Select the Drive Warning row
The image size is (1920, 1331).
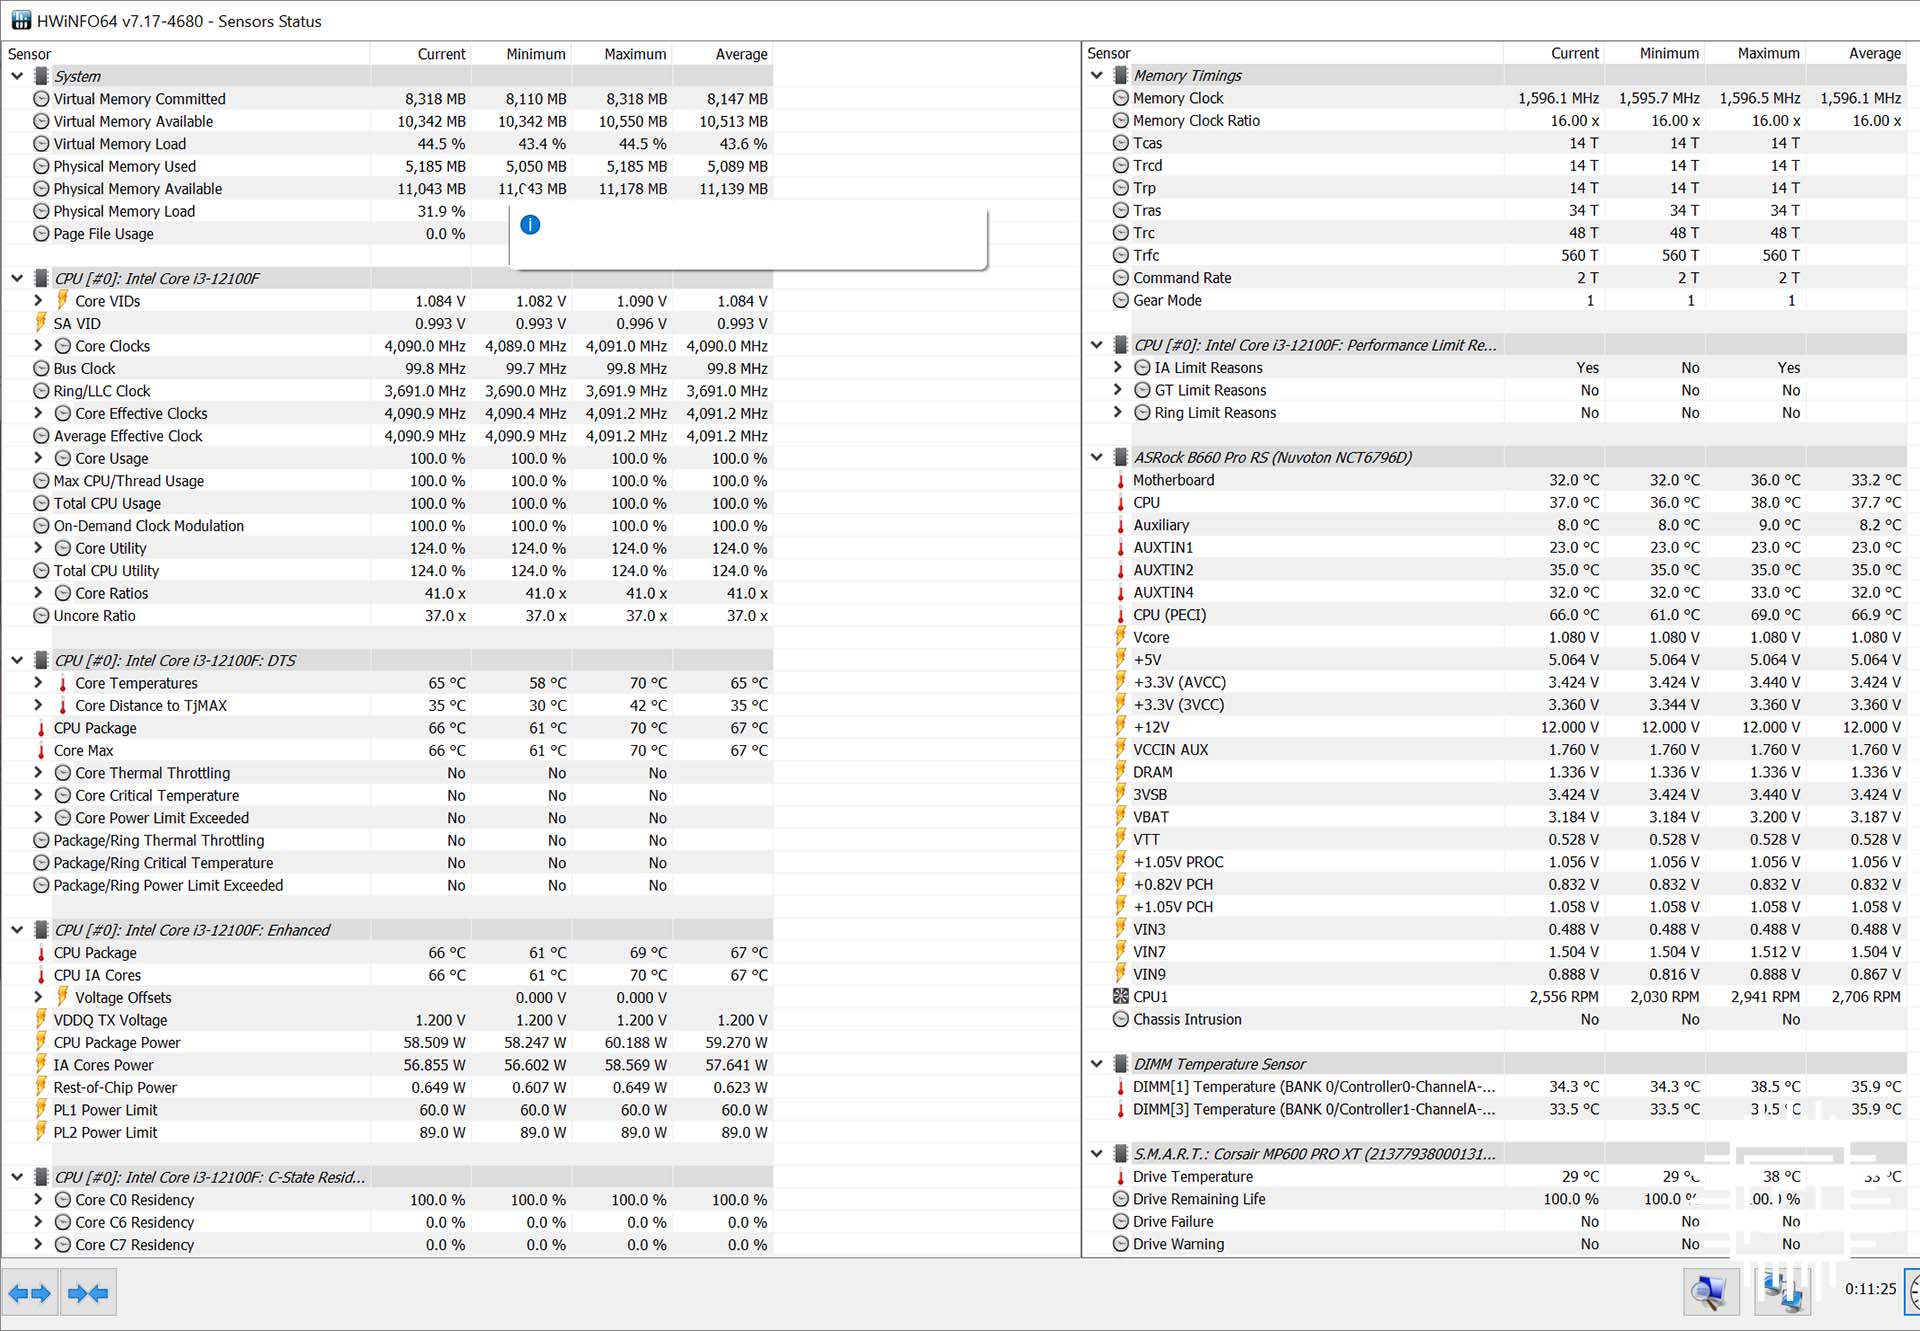(1495, 1244)
